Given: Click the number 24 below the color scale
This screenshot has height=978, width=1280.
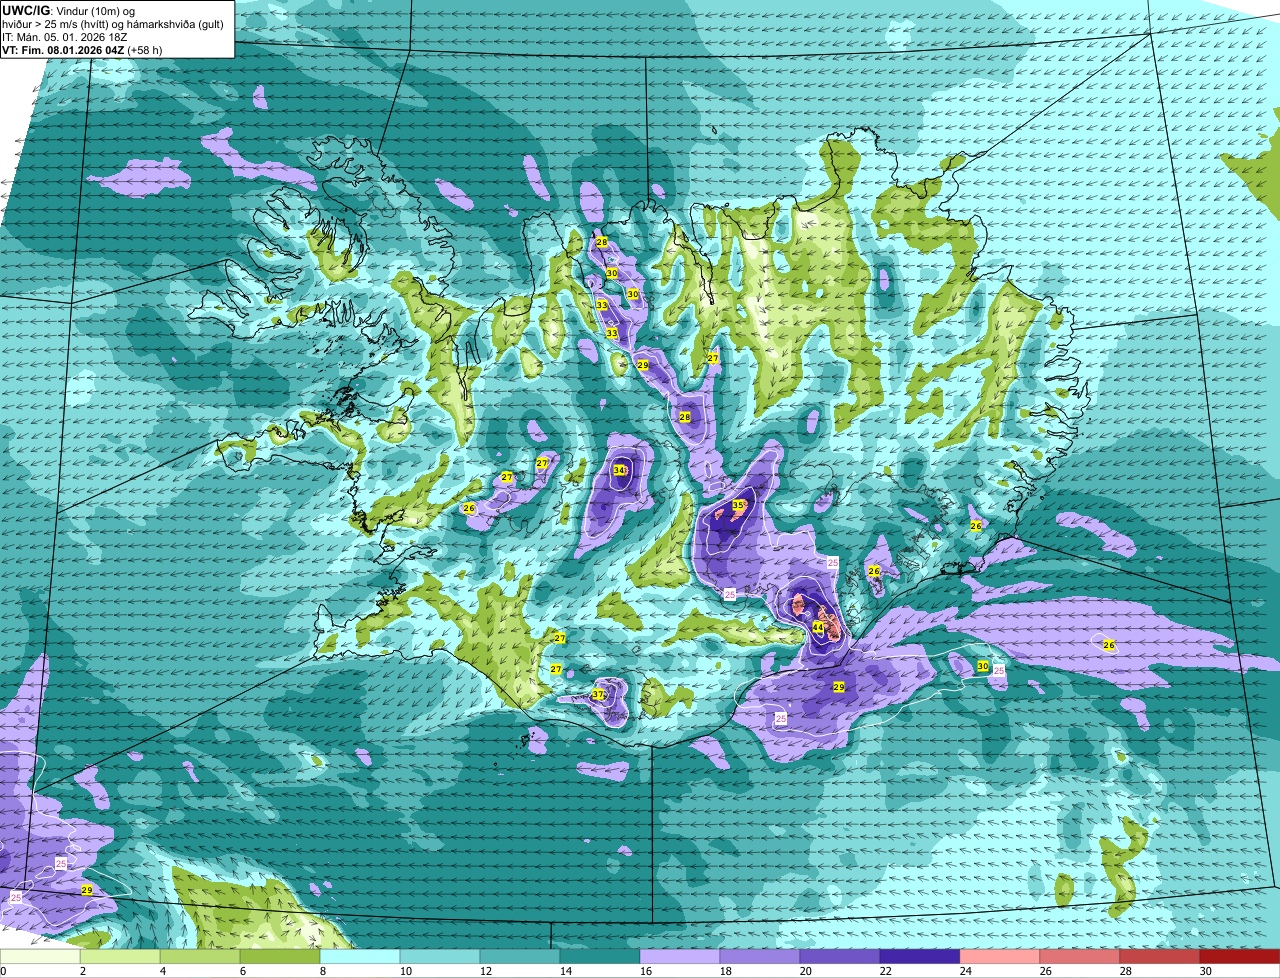Looking at the screenshot, I should (965, 971).
